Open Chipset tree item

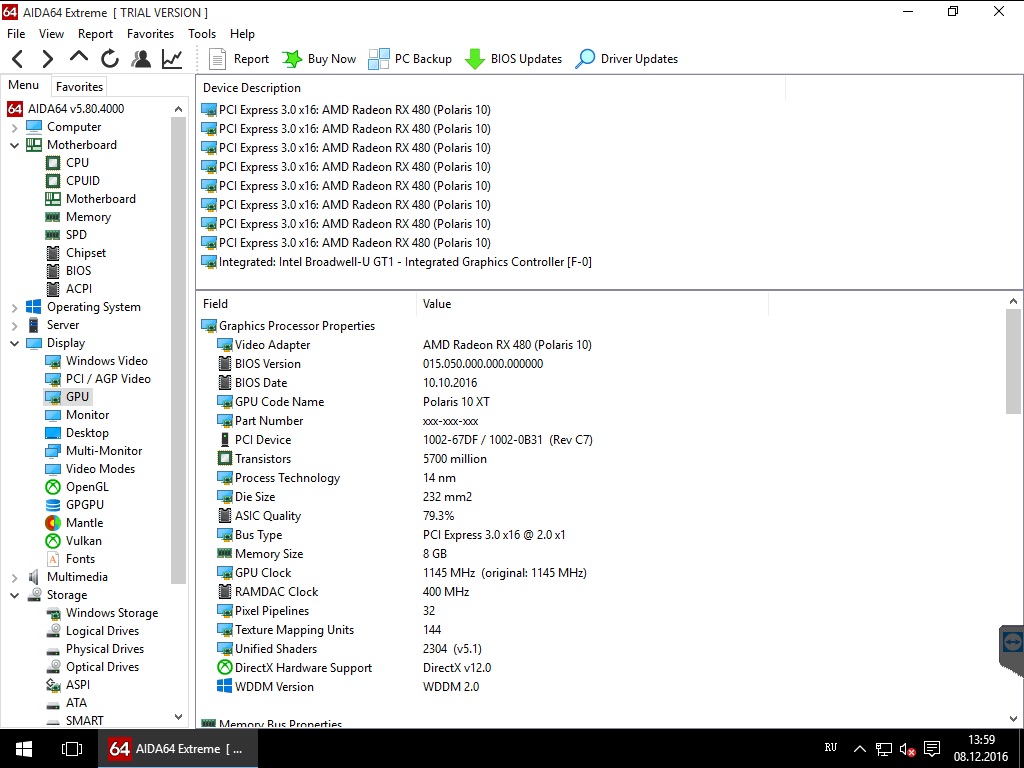[x=86, y=253]
